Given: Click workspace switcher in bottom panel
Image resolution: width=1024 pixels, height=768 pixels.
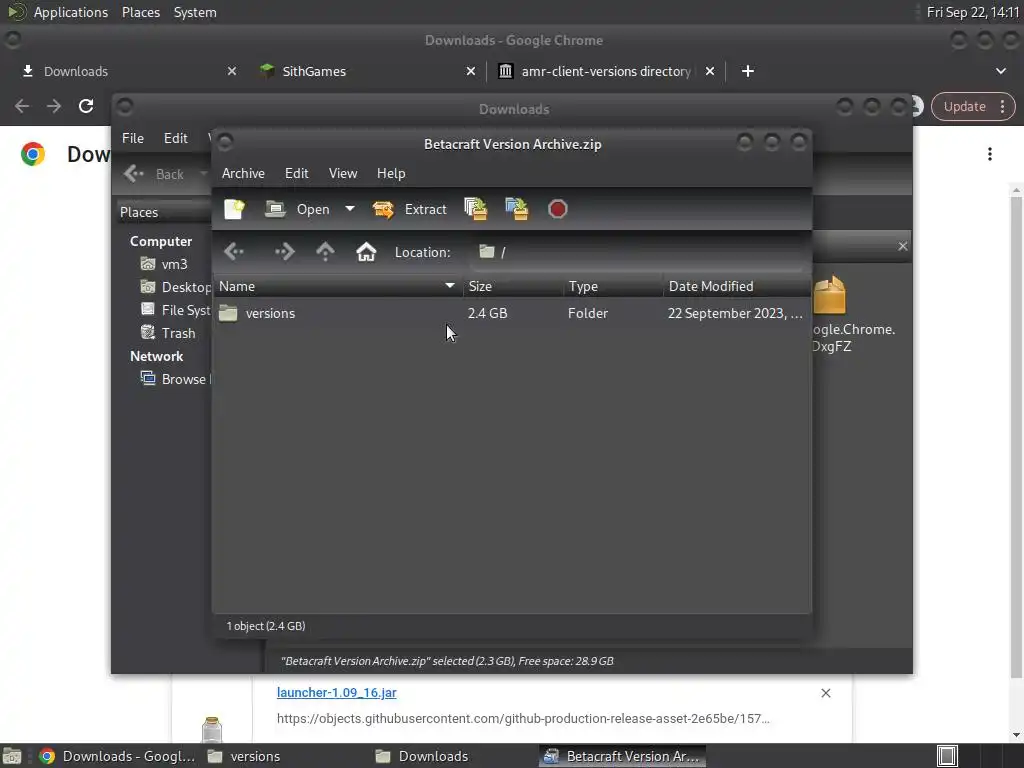Looking at the screenshot, I should tap(947, 756).
